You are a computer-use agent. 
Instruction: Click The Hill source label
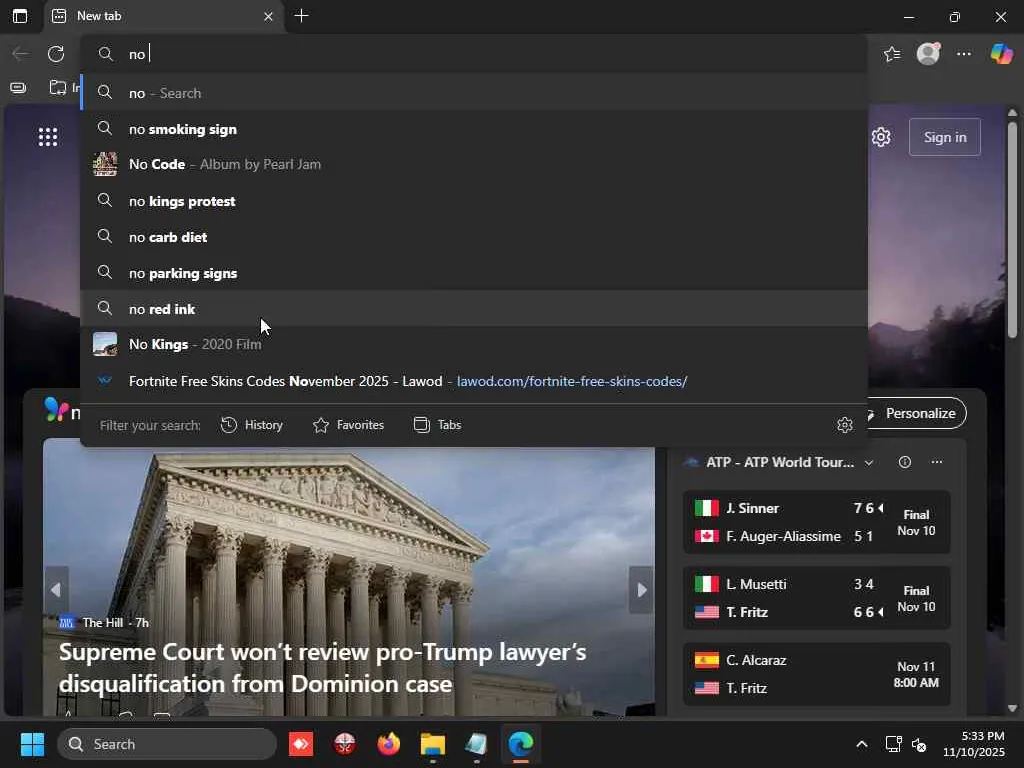(103, 622)
